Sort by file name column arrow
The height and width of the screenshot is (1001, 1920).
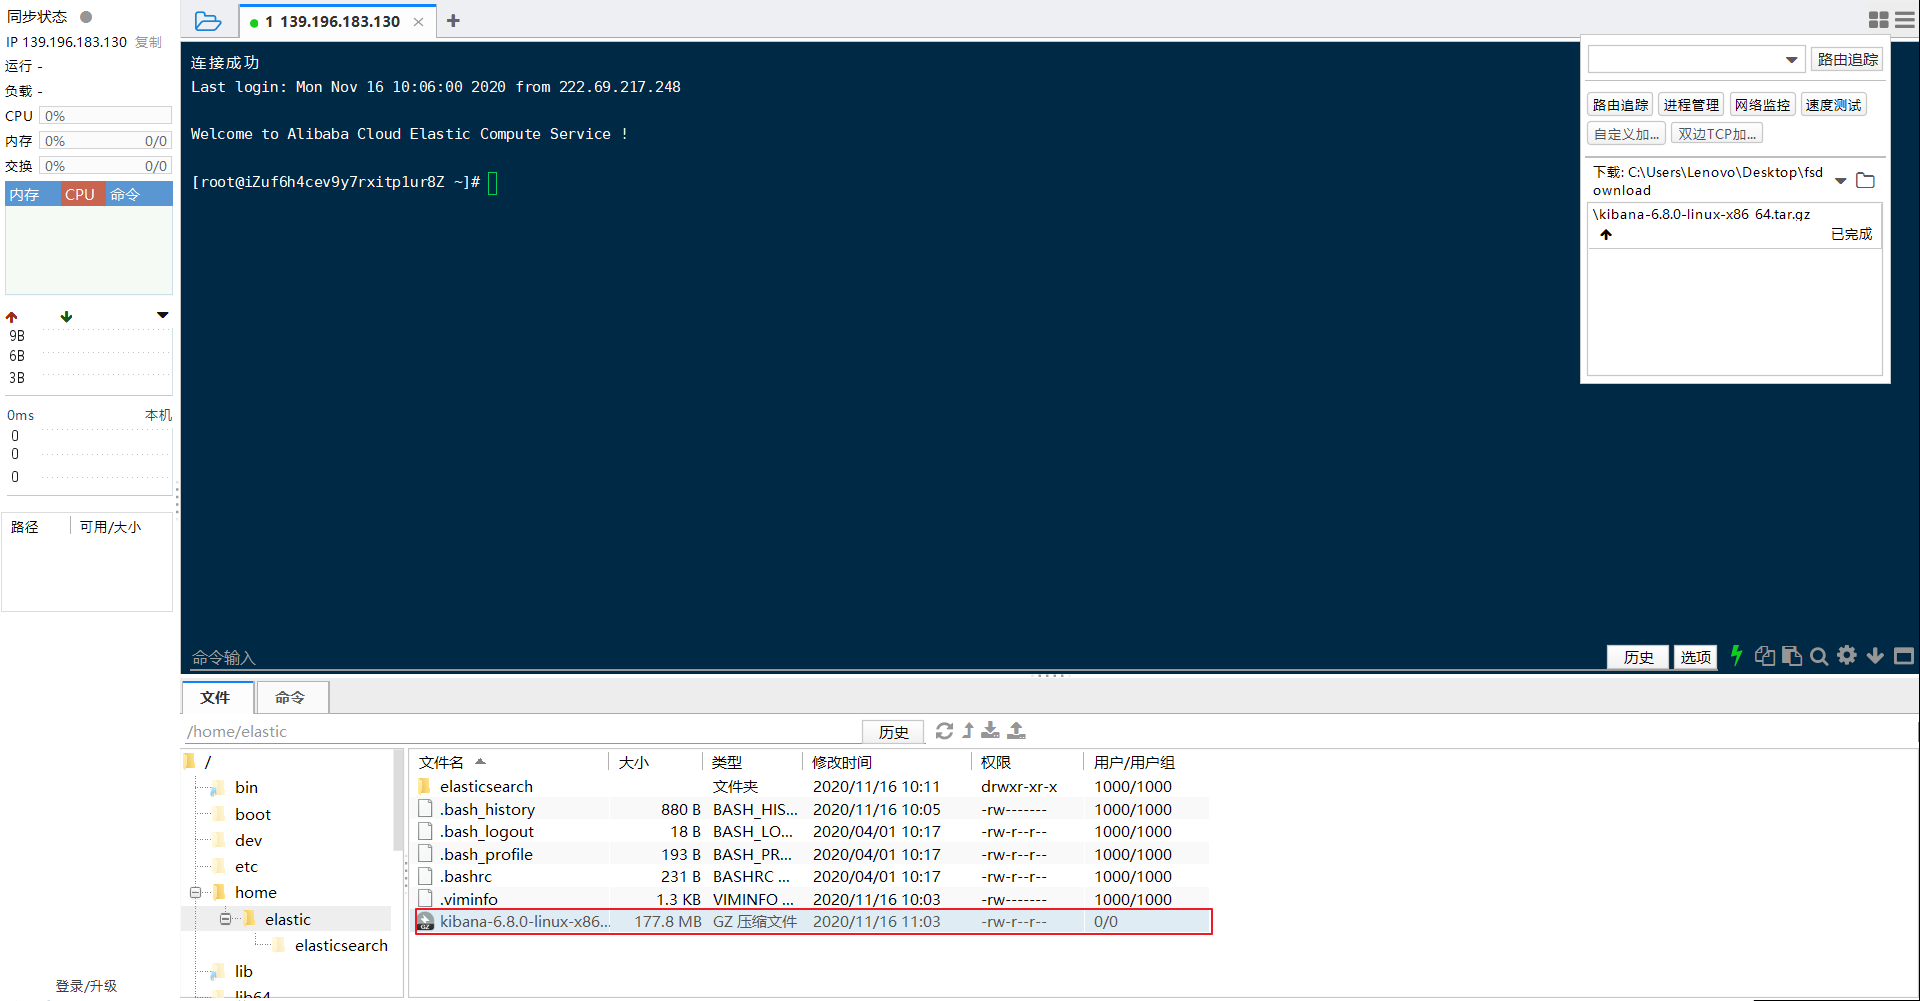coord(480,762)
